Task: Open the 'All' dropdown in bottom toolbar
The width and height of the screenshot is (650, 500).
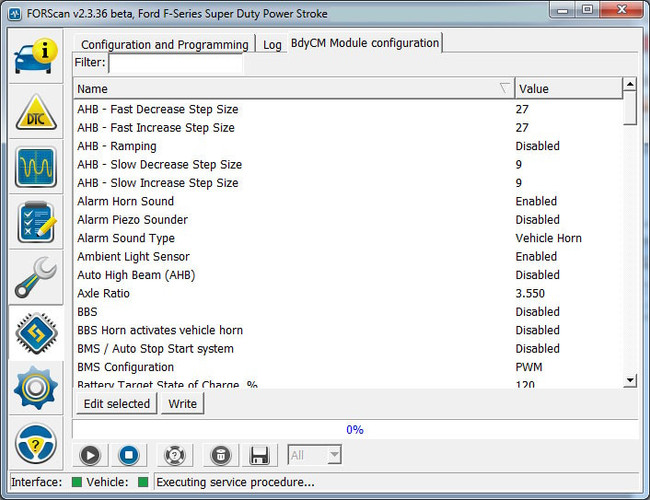Action: click(x=315, y=455)
